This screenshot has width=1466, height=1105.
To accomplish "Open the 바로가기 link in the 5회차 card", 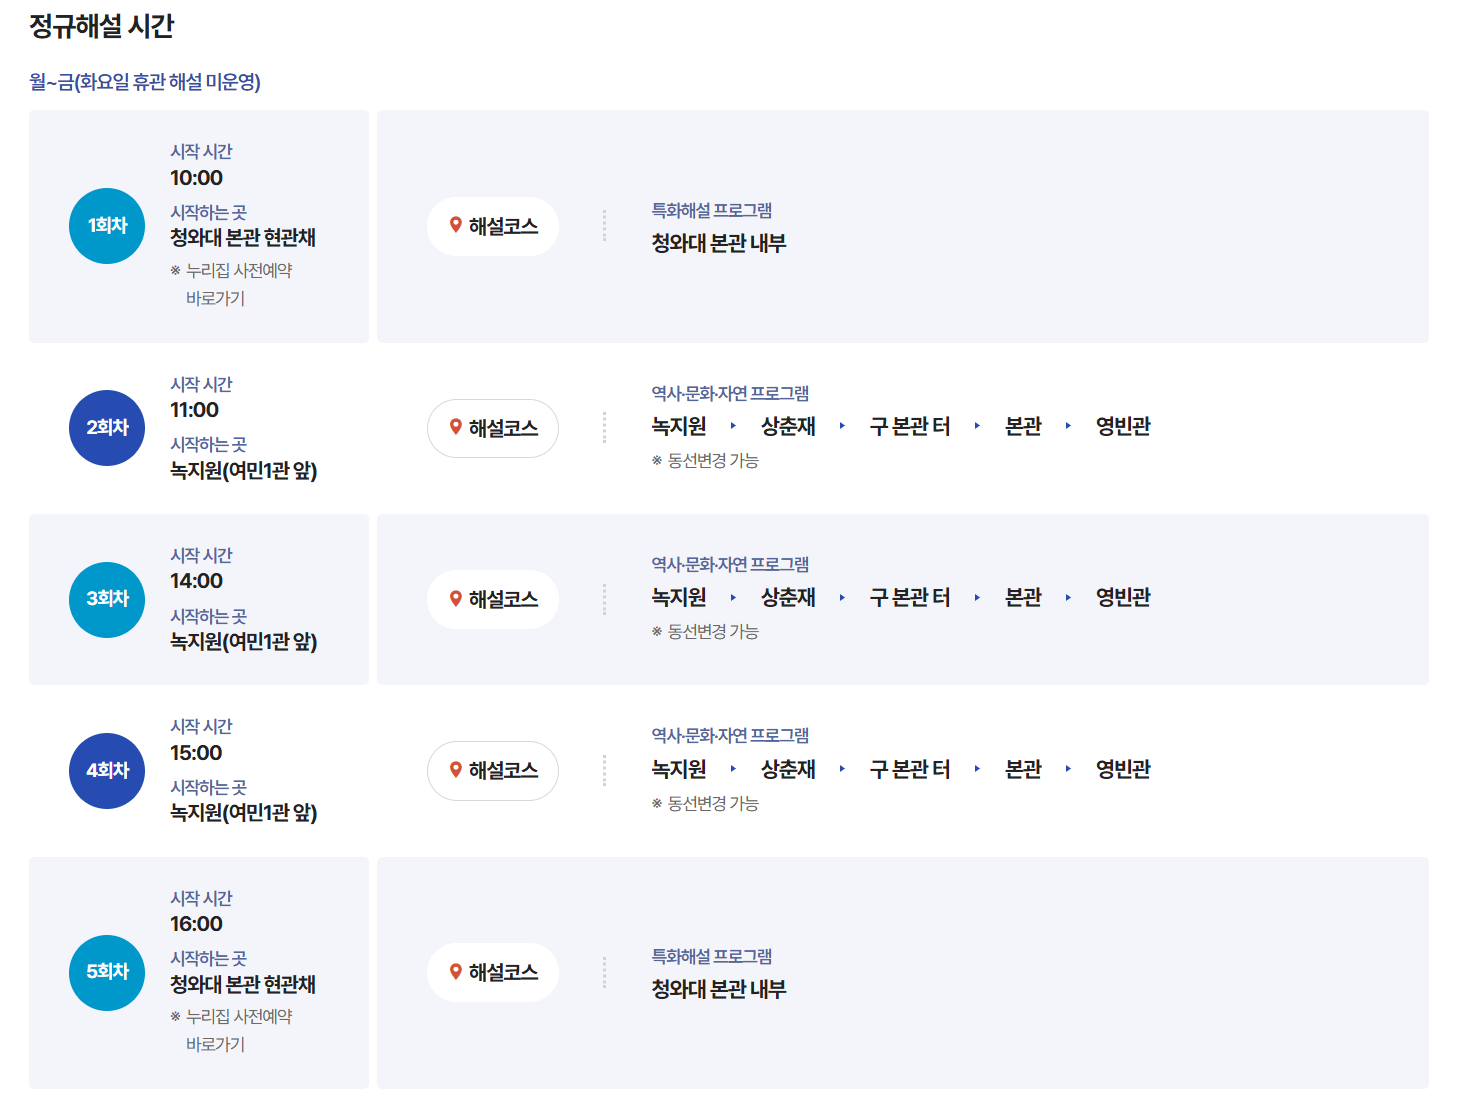I will pos(218,1045).
